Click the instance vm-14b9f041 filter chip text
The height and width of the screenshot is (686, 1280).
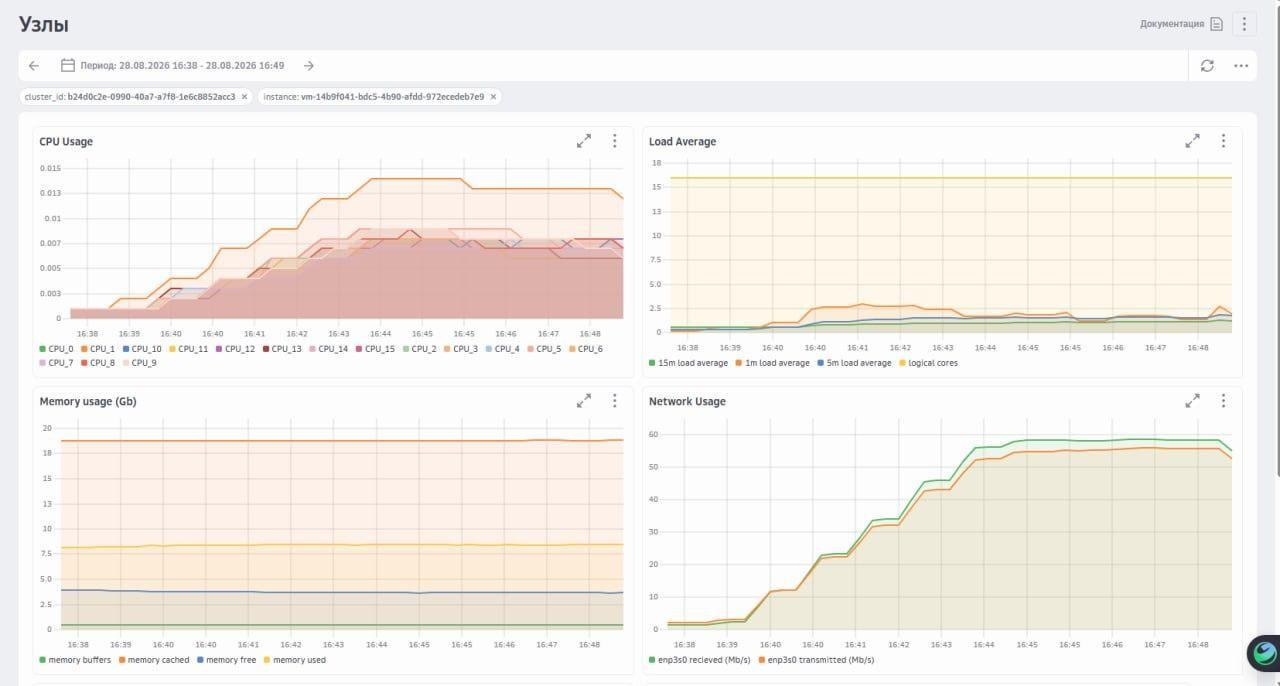click(x=374, y=97)
